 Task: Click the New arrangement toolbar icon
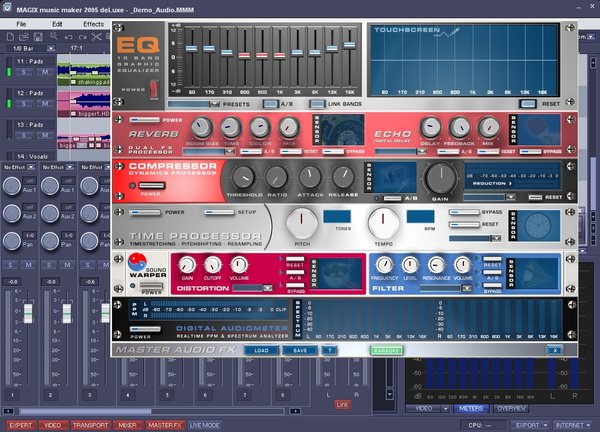tap(10, 37)
